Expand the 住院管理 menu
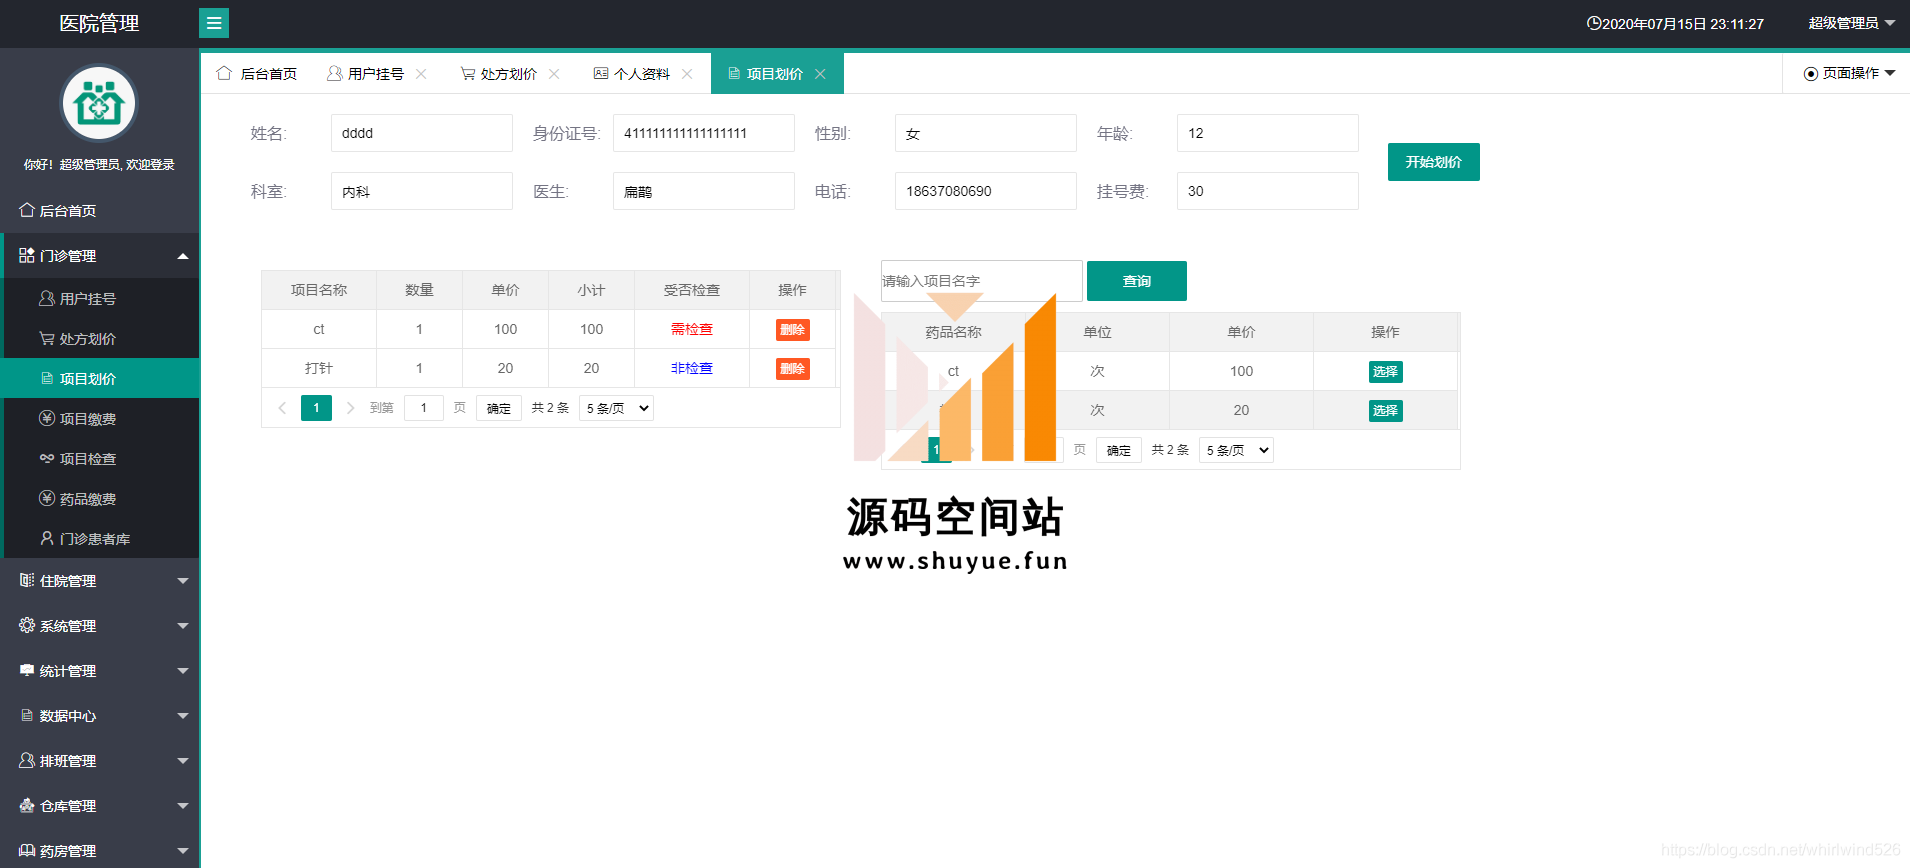 click(183, 581)
